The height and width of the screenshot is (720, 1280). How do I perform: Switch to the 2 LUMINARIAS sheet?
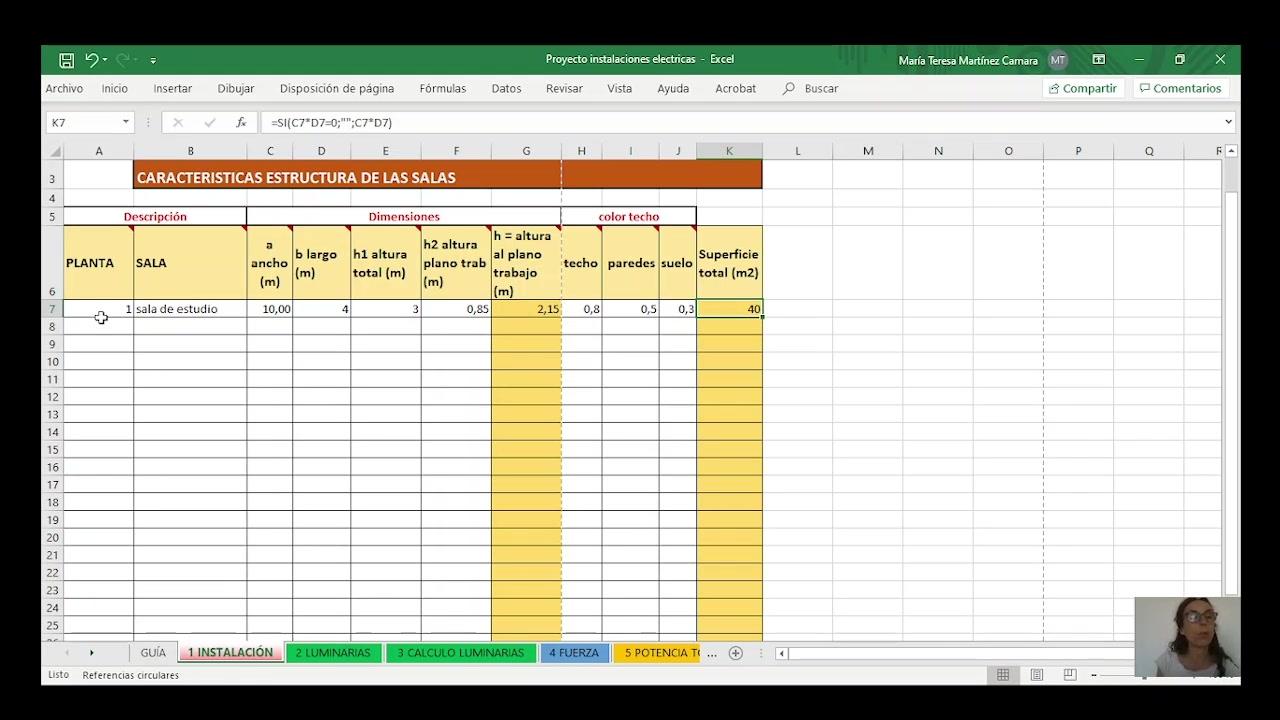333,653
